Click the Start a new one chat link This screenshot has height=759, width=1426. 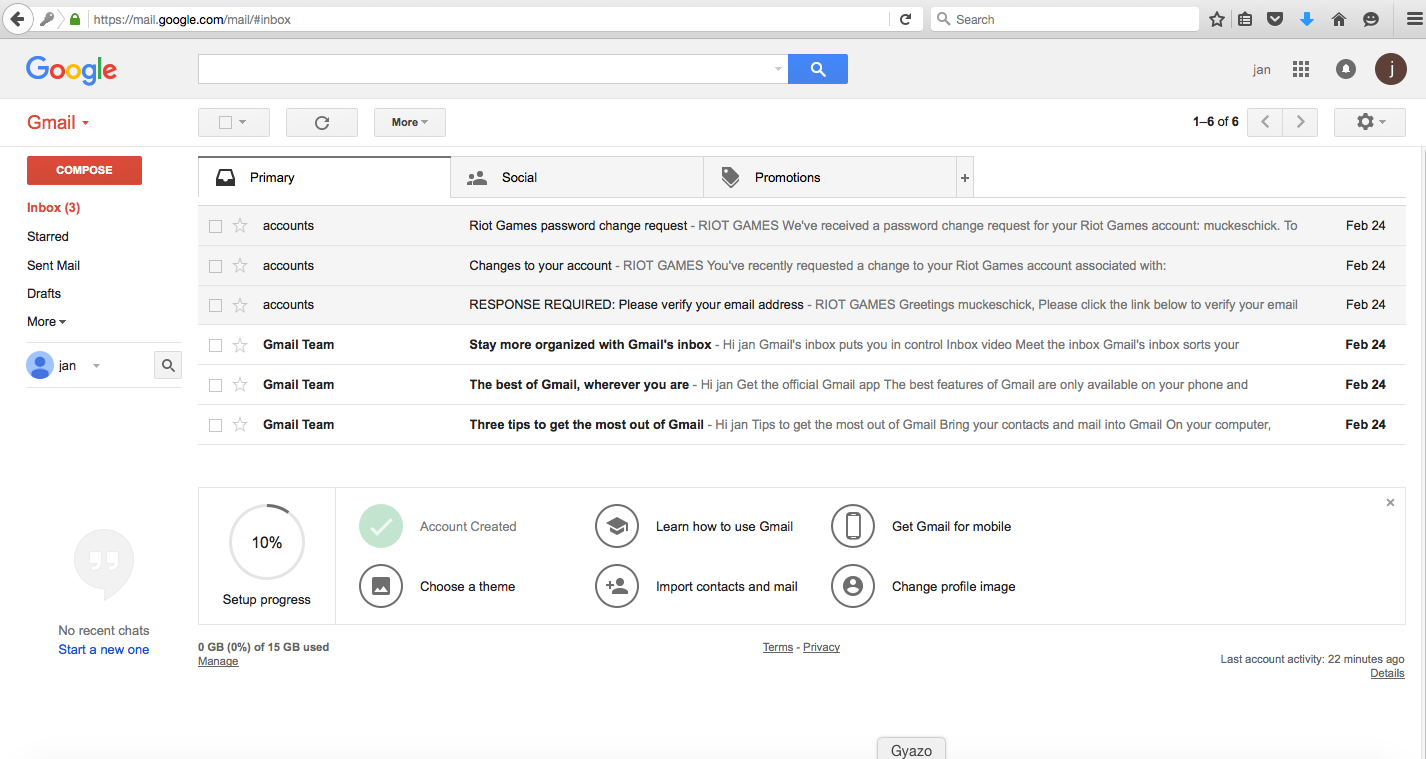point(104,650)
